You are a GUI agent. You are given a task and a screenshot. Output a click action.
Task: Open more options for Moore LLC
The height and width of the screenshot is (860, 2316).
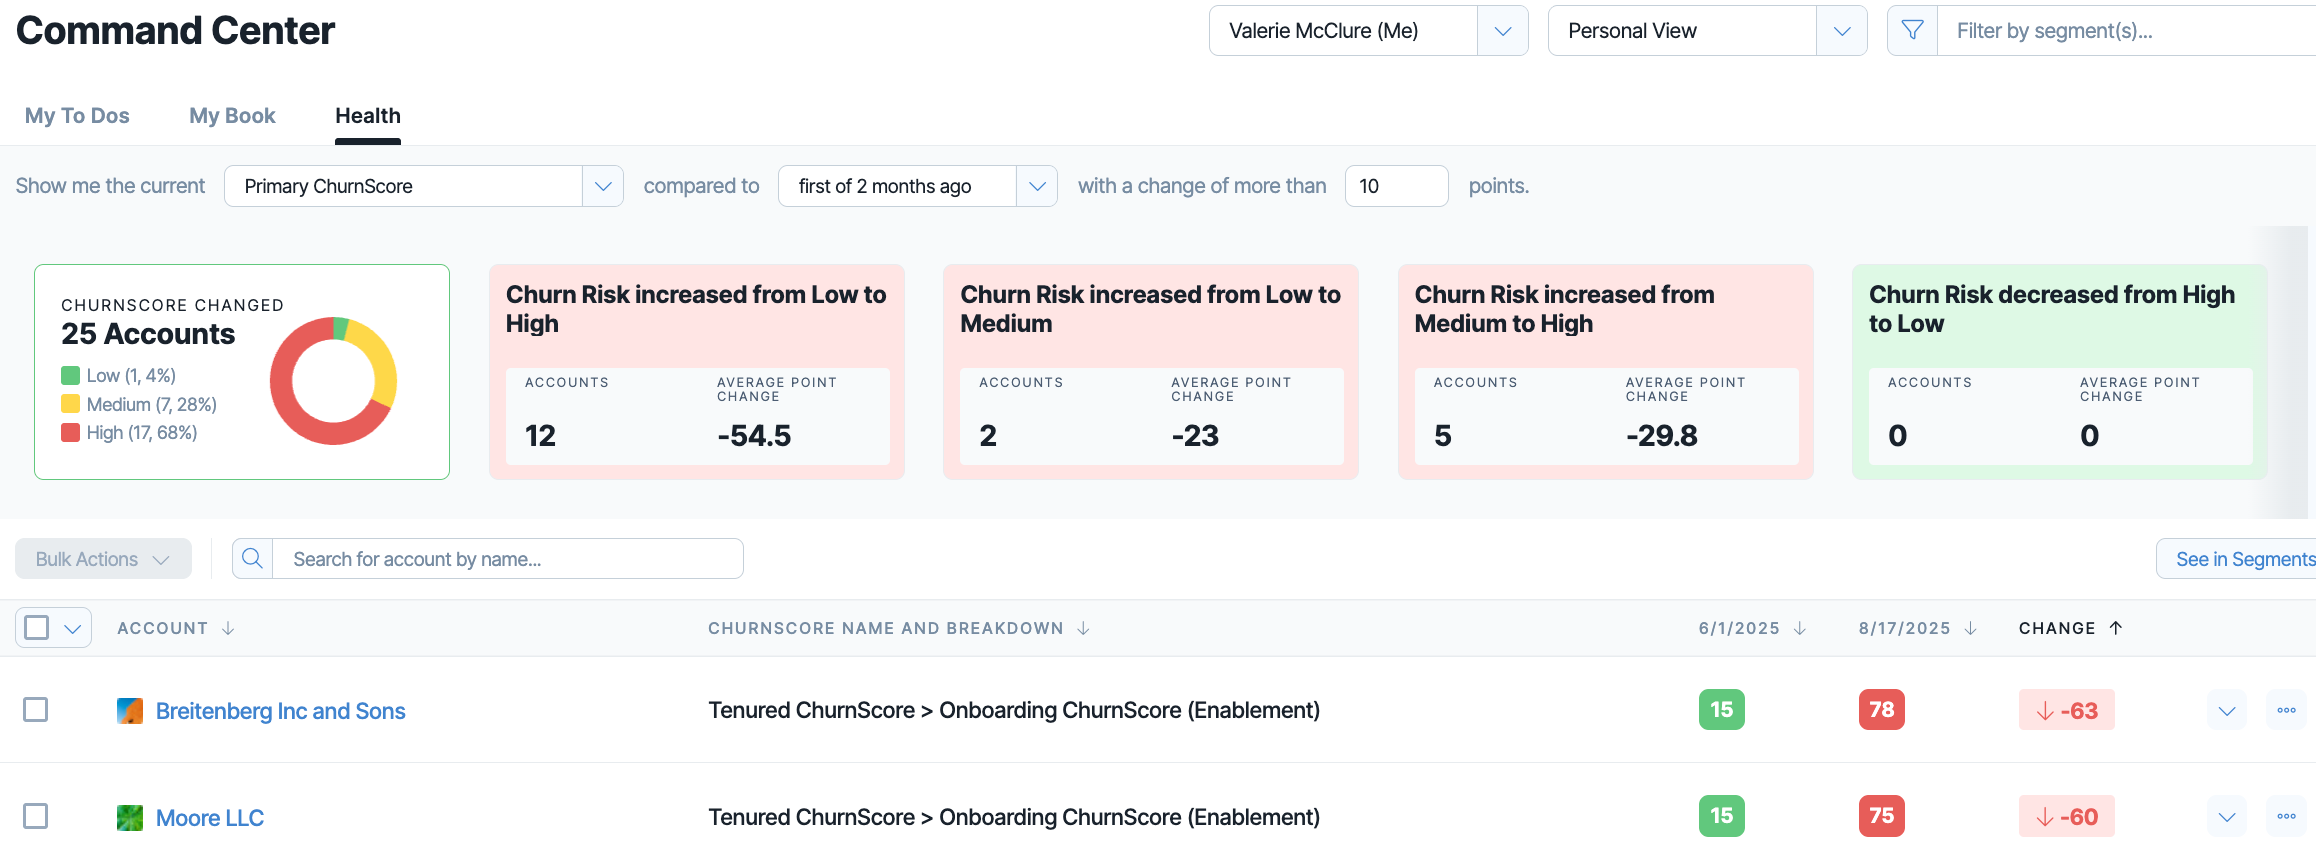click(x=2286, y=816)
